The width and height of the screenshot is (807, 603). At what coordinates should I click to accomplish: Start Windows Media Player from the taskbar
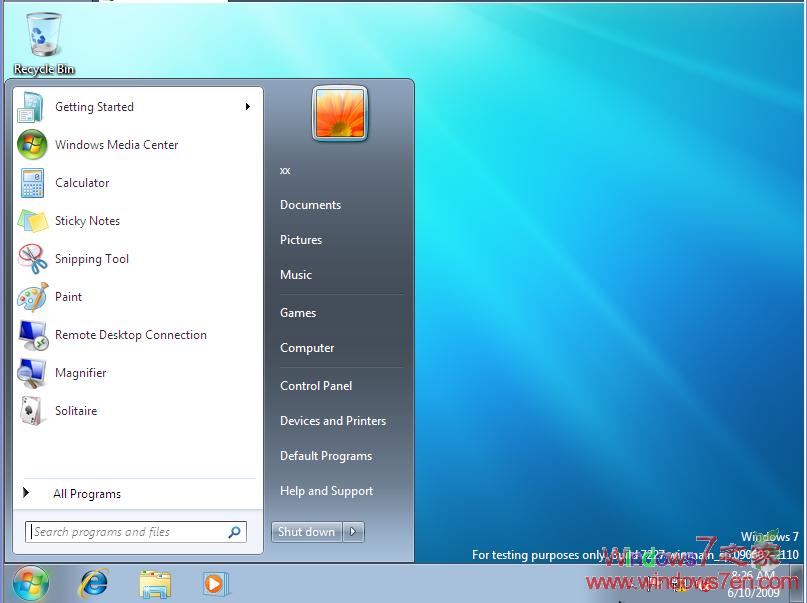pos(216,582)
